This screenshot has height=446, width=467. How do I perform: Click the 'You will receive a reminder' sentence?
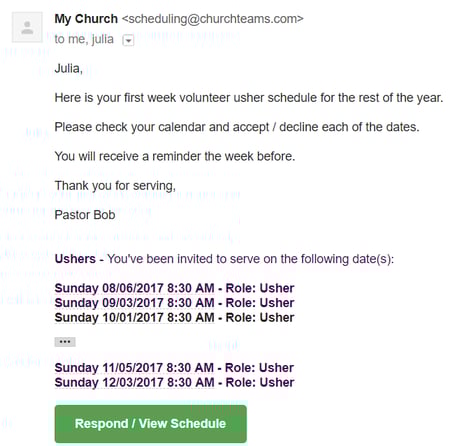(175, 156)
